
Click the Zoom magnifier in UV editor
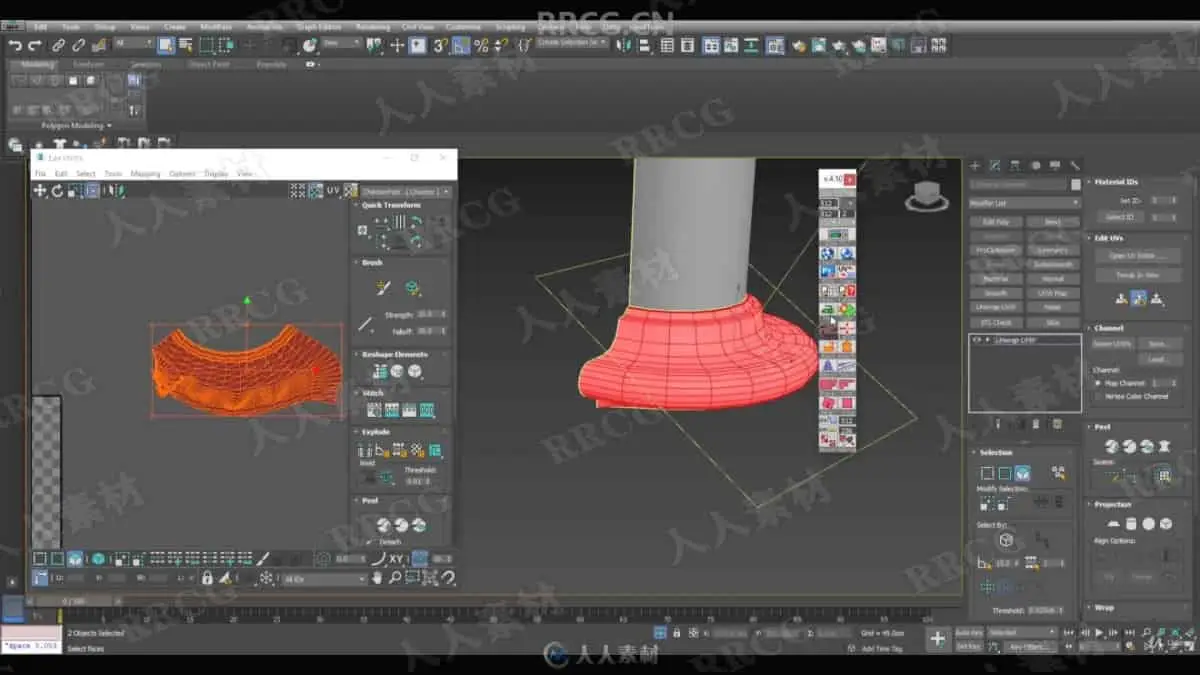[395, 578]
